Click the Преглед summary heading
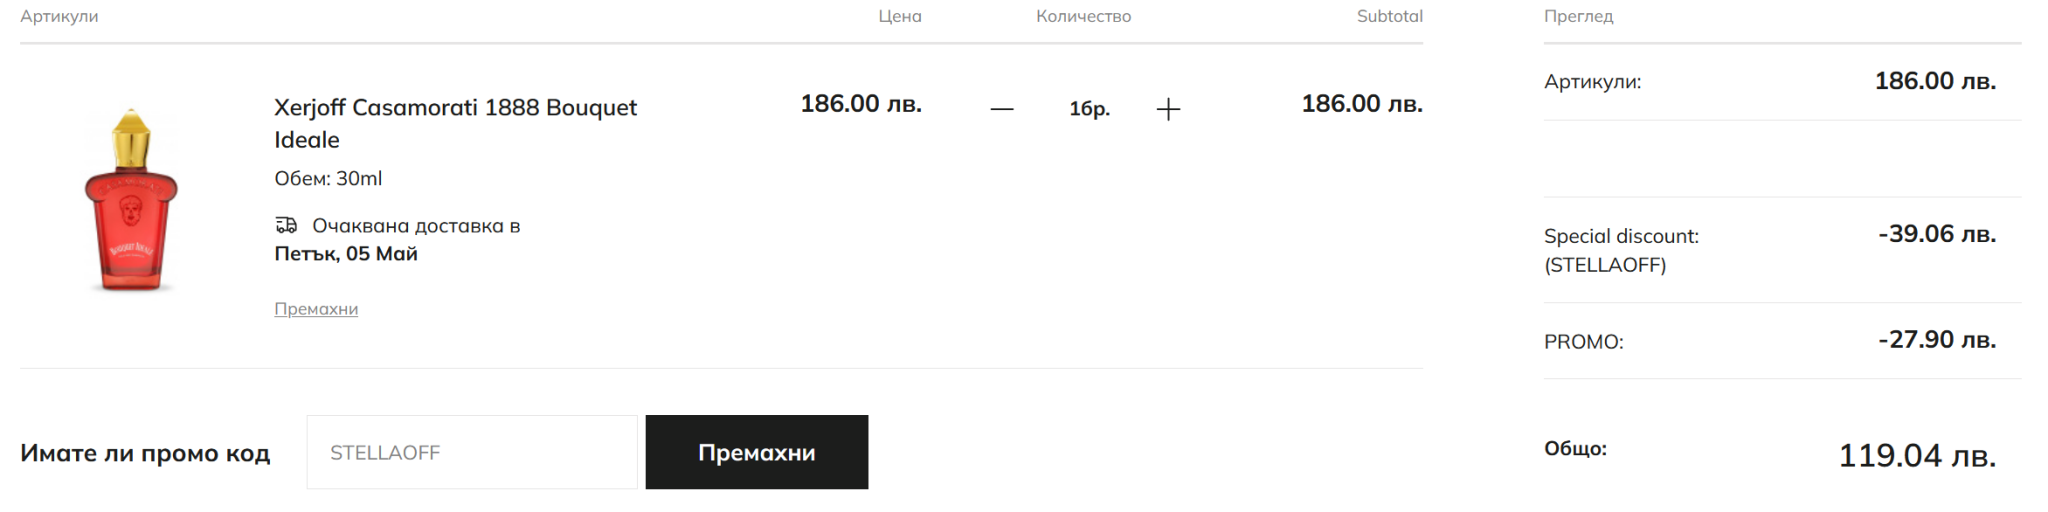The height and width of the screenshot is (512, 2048). point(1578,16)
